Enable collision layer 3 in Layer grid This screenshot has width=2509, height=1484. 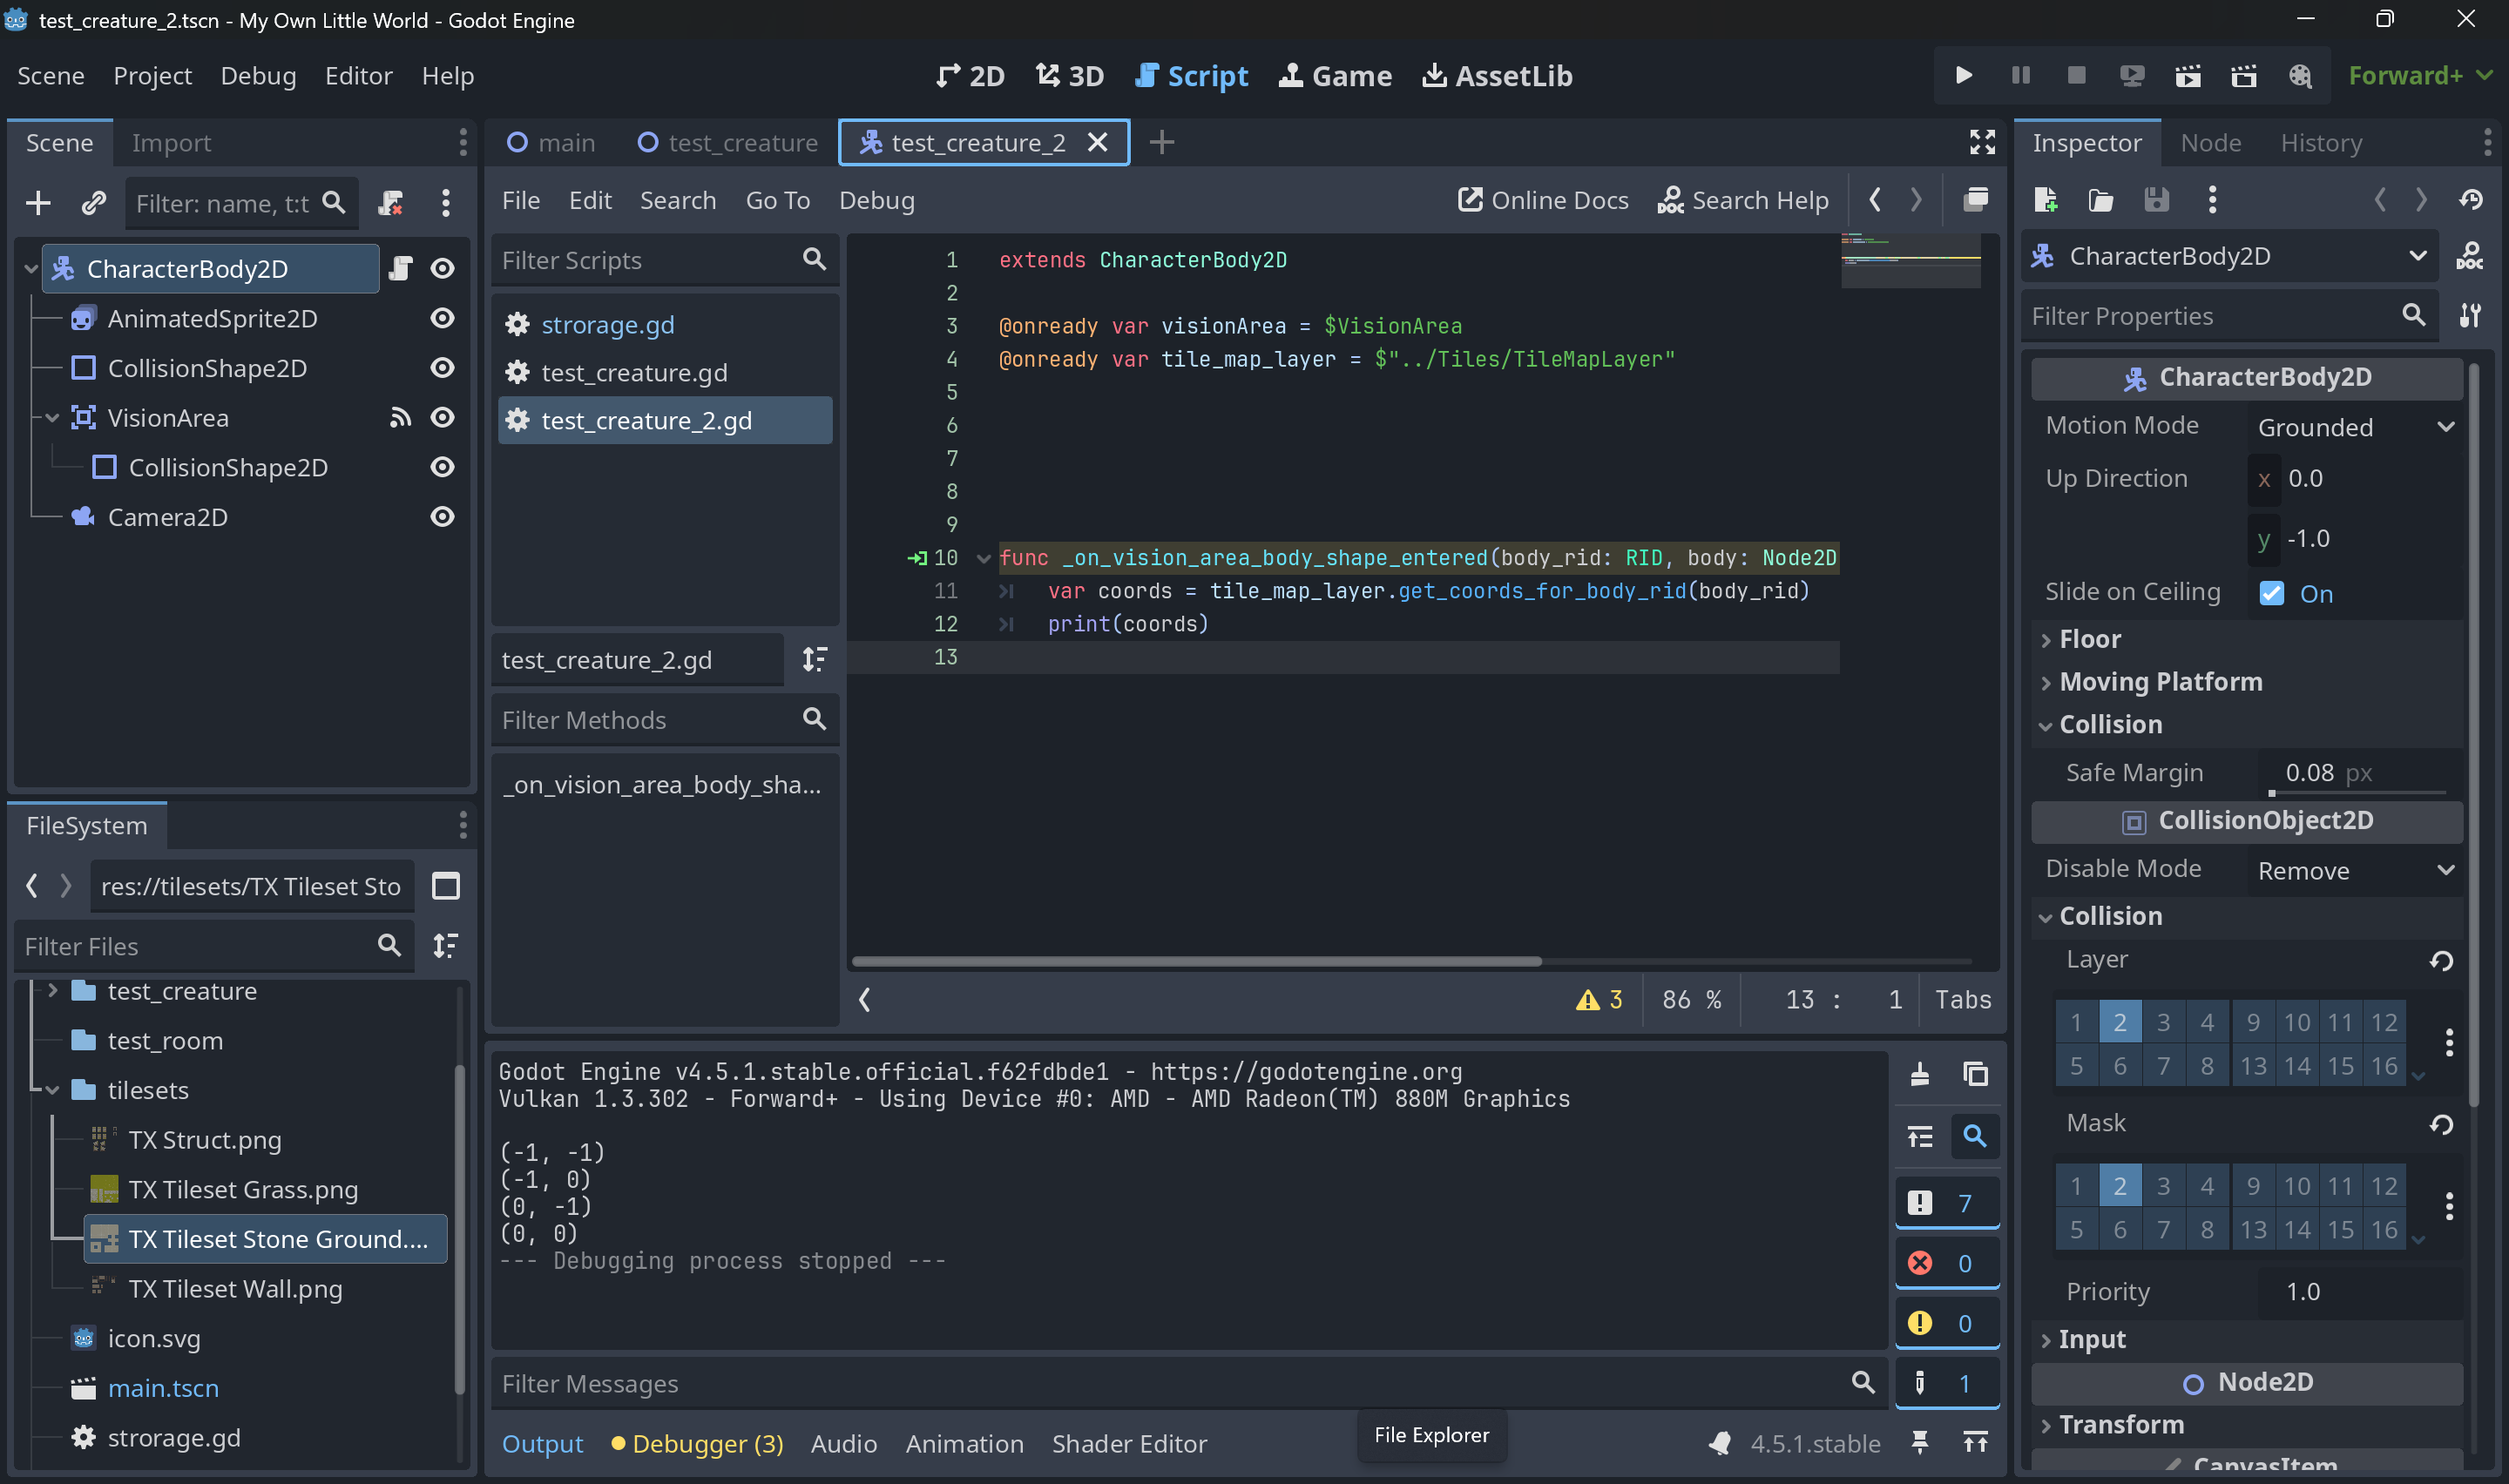[x=2163, y=1022]
